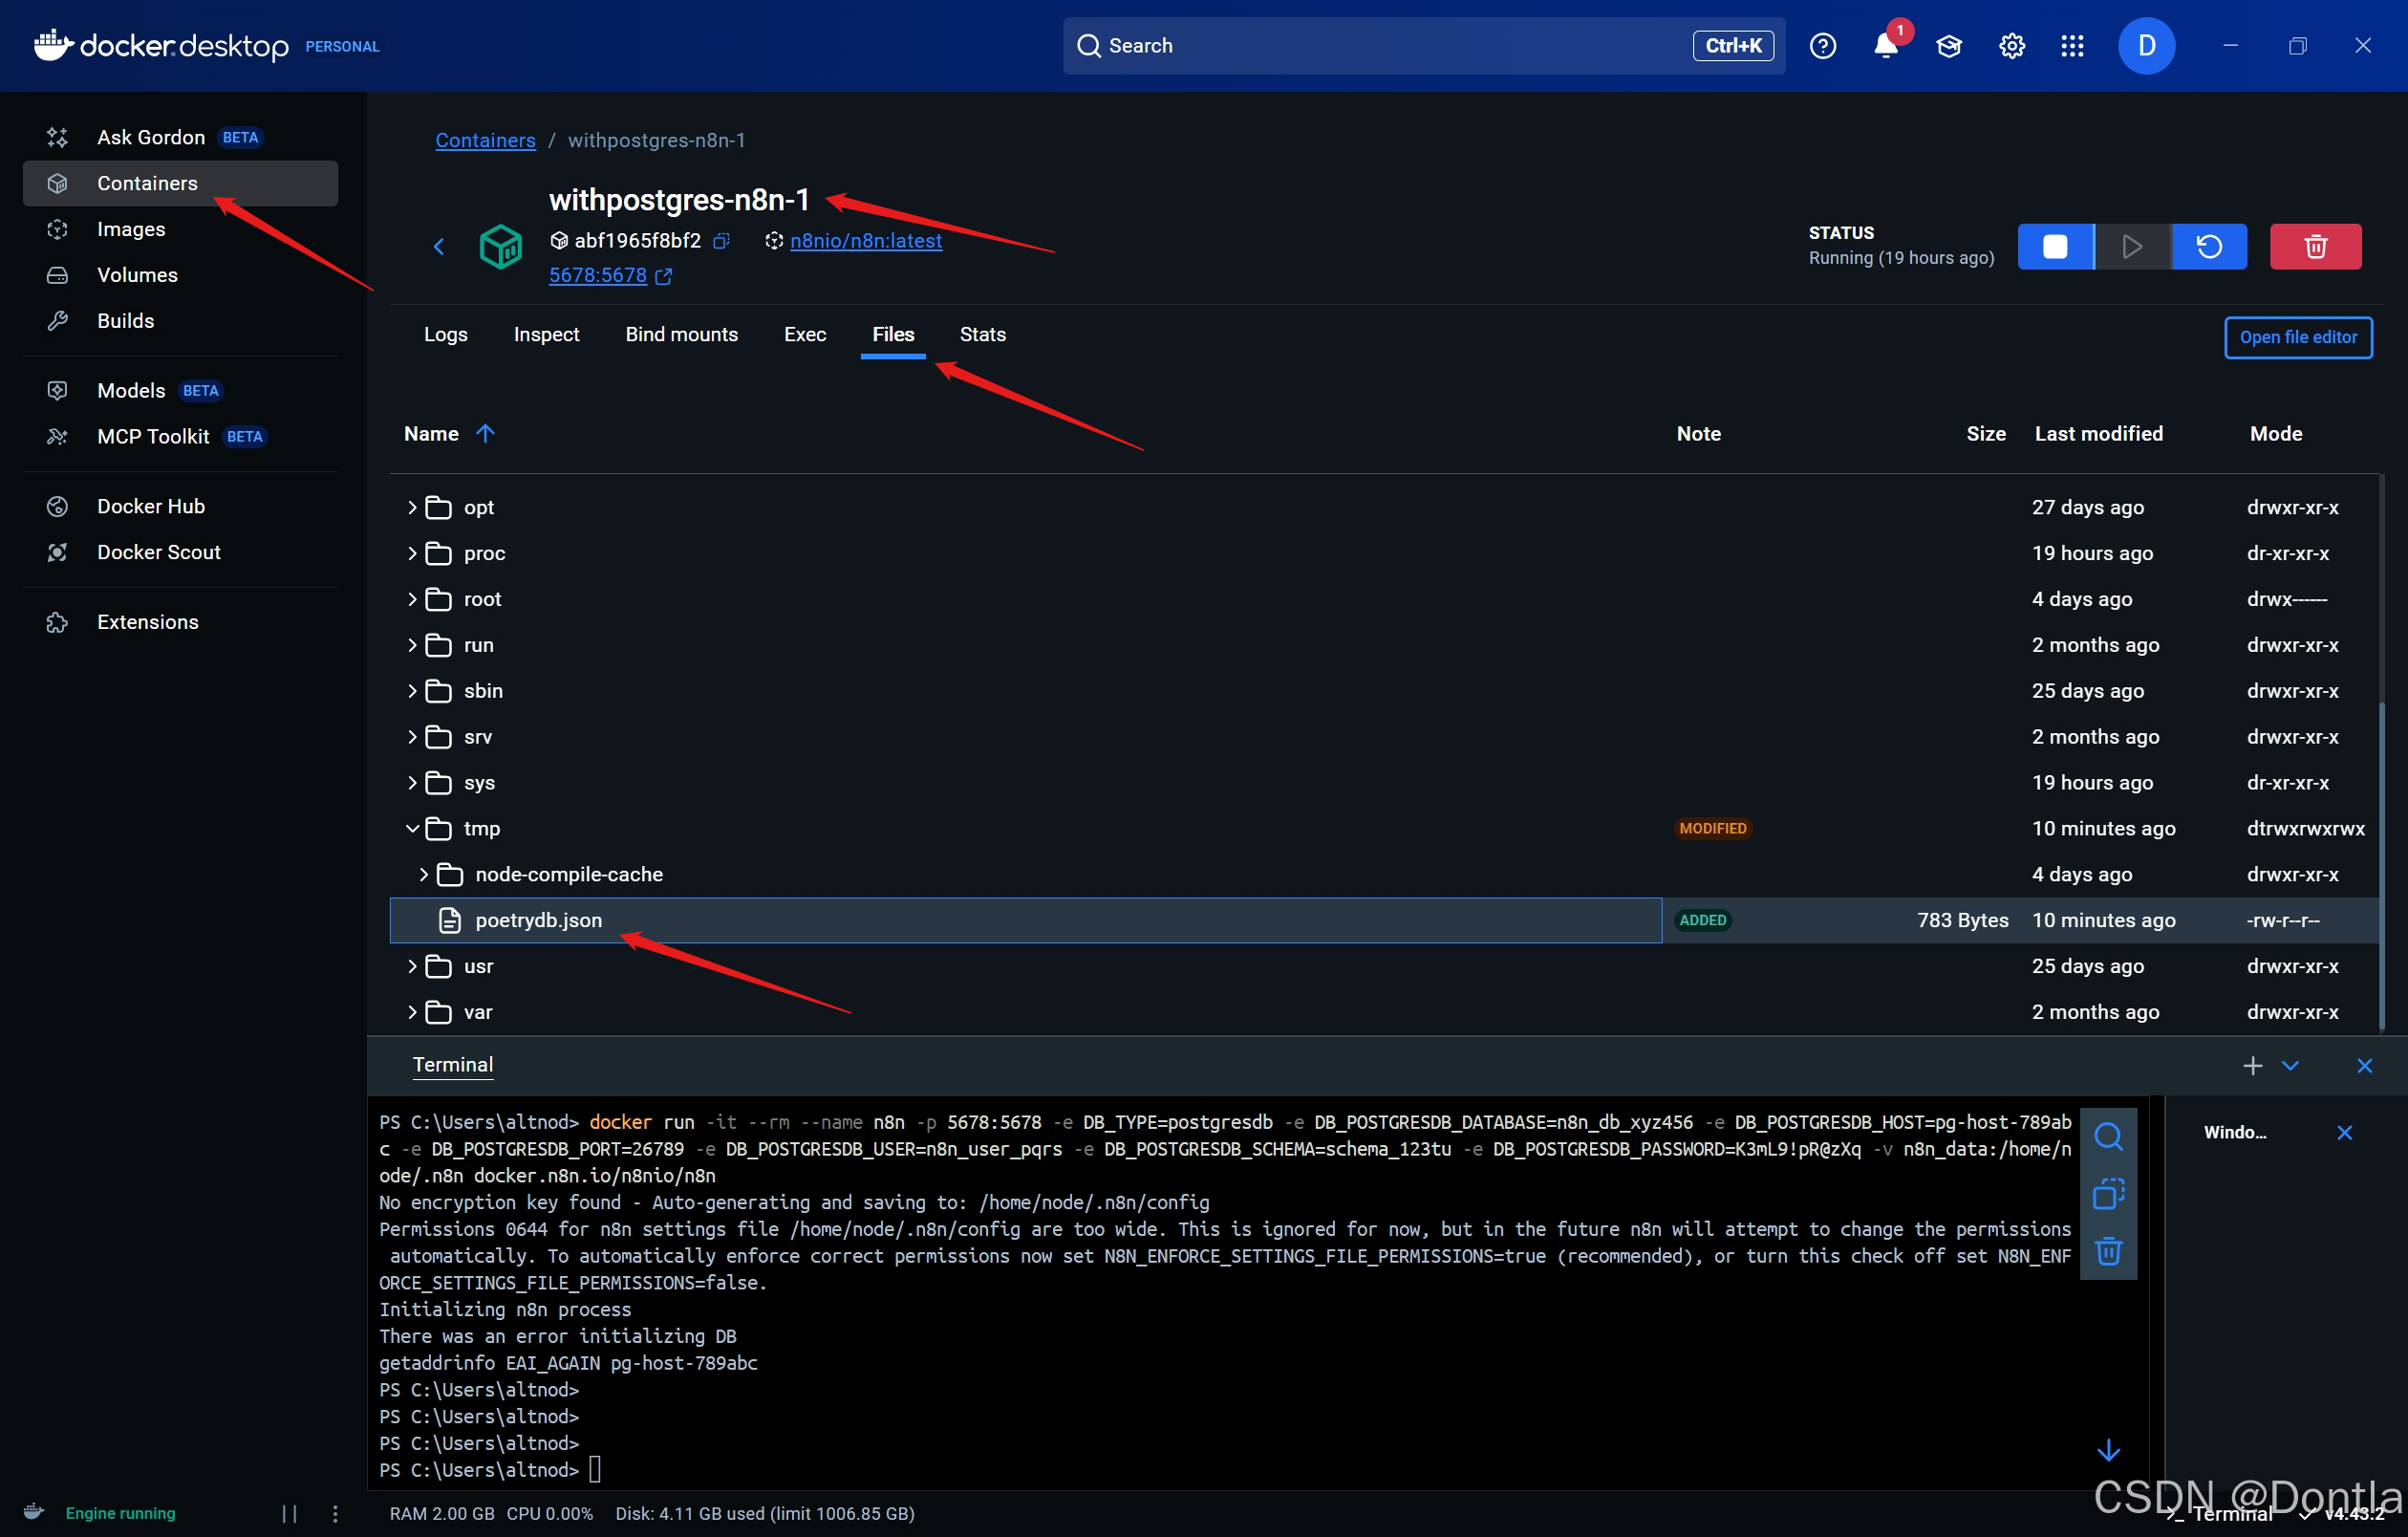The width and height of the screenshot is (2408, 1537).
Task: Click the Open file editor button
Action: pos(2297,337)
